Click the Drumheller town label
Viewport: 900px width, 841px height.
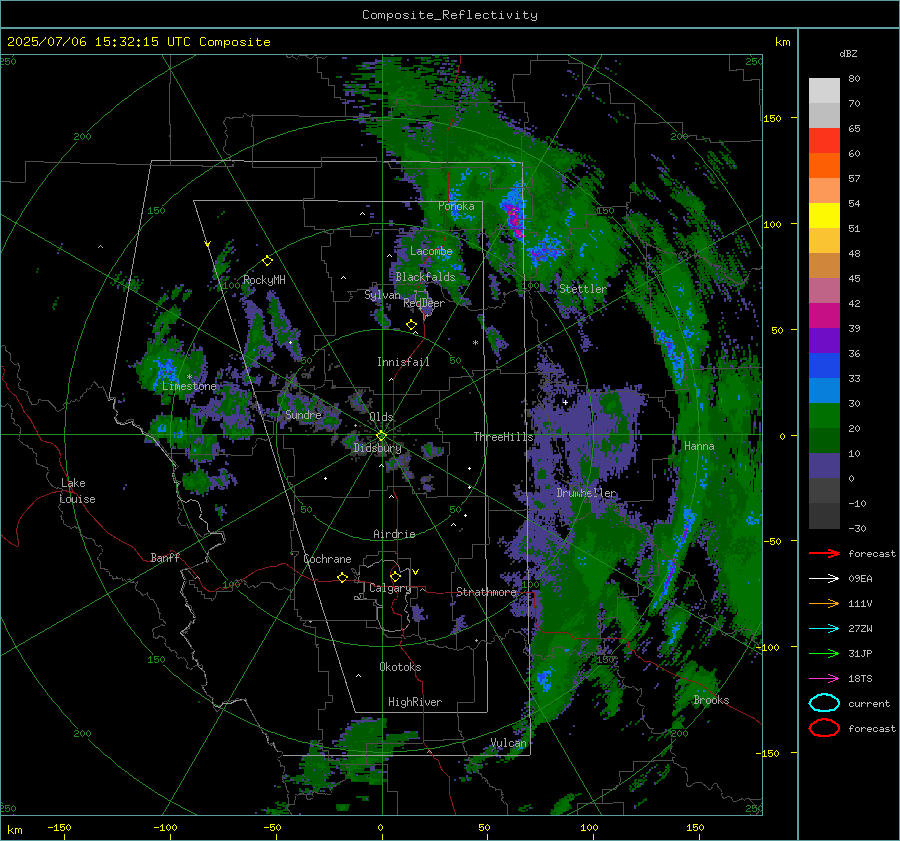tap(587, 493)
